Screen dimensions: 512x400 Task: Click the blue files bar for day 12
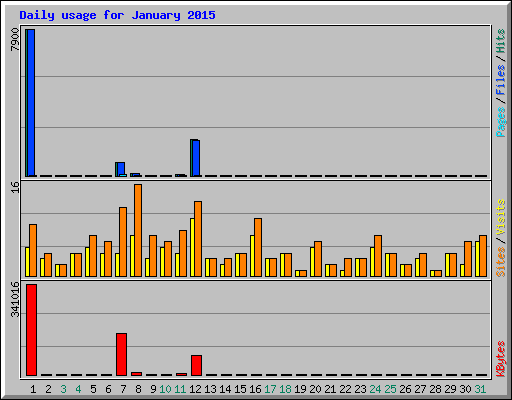[x=196, y=158]
